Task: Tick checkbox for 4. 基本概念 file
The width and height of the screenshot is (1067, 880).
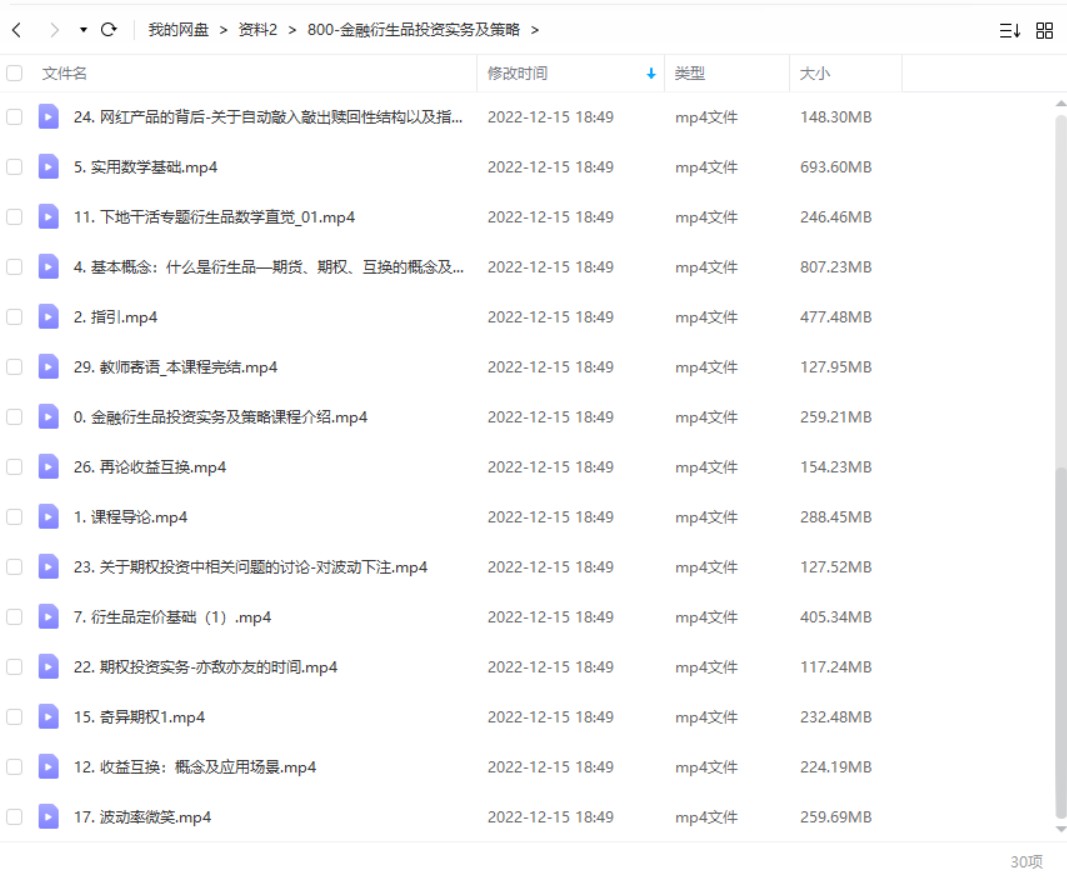Action: tap(14, 267)
